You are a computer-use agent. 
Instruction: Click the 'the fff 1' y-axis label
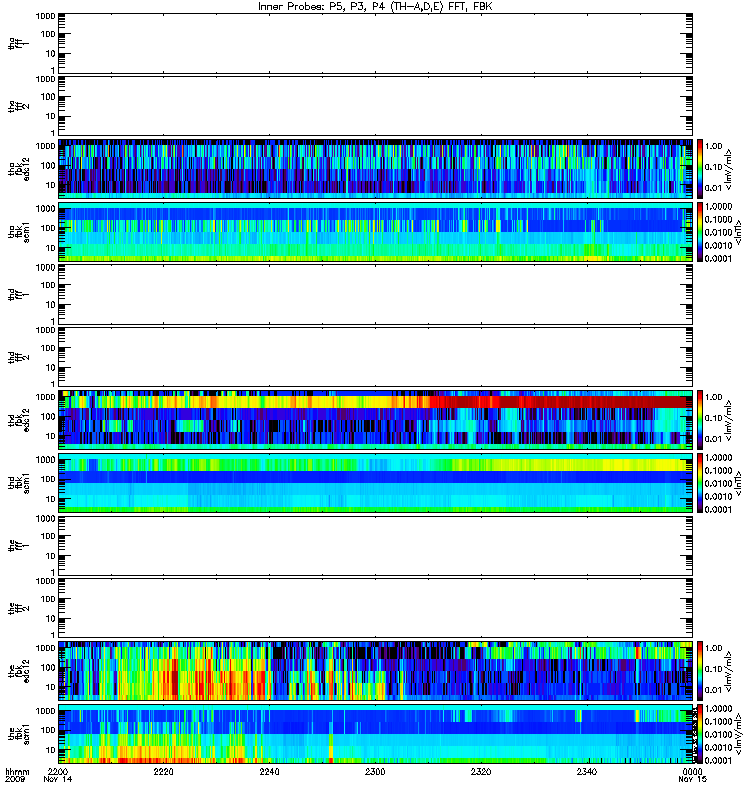pos(19,545)
